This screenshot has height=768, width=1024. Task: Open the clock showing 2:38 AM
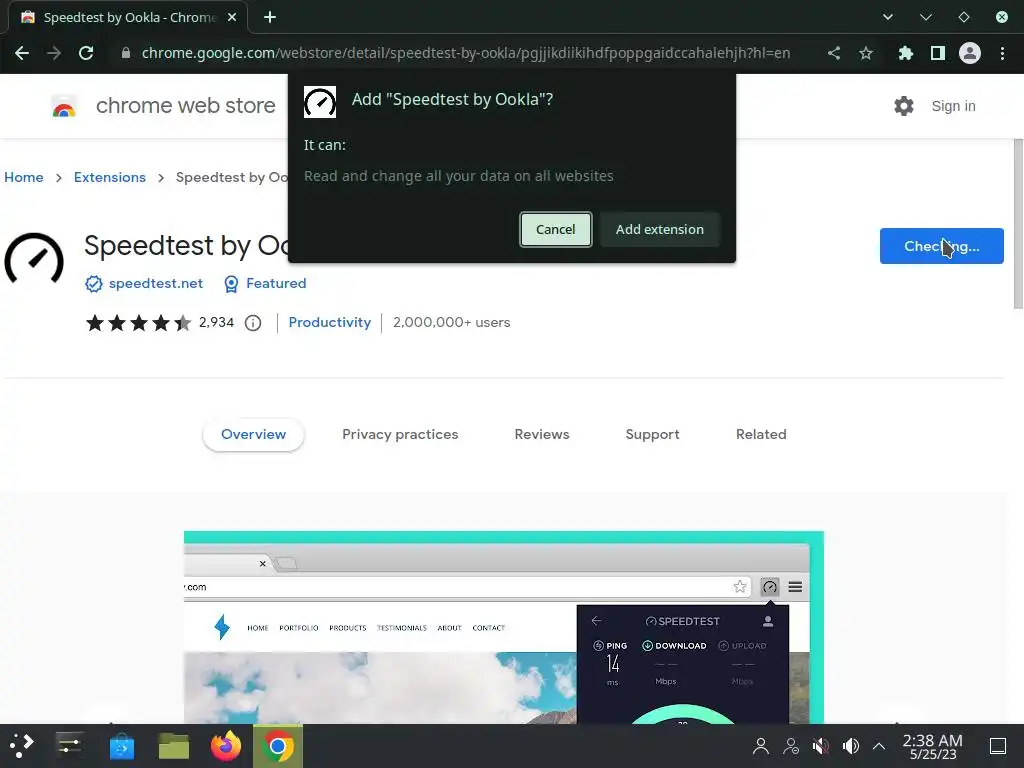pyautogui.click(x=933, y=746)
